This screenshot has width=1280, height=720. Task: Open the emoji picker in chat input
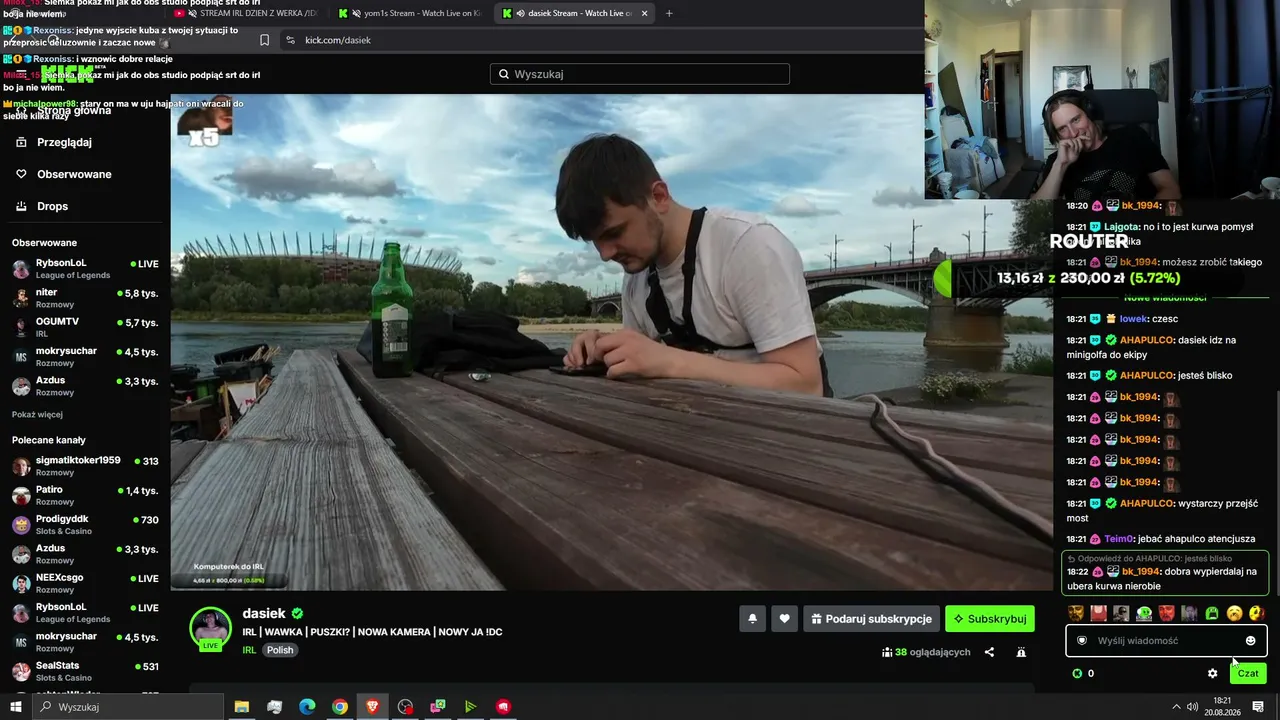click(1250, 641)
